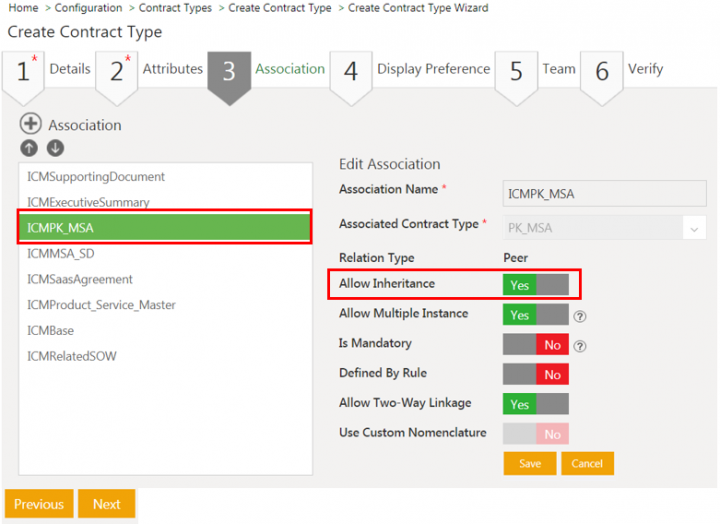Viewport: 720px width, 524px height.
Task: Enable the Is Mandatory switch
Action: click(535, 345)
